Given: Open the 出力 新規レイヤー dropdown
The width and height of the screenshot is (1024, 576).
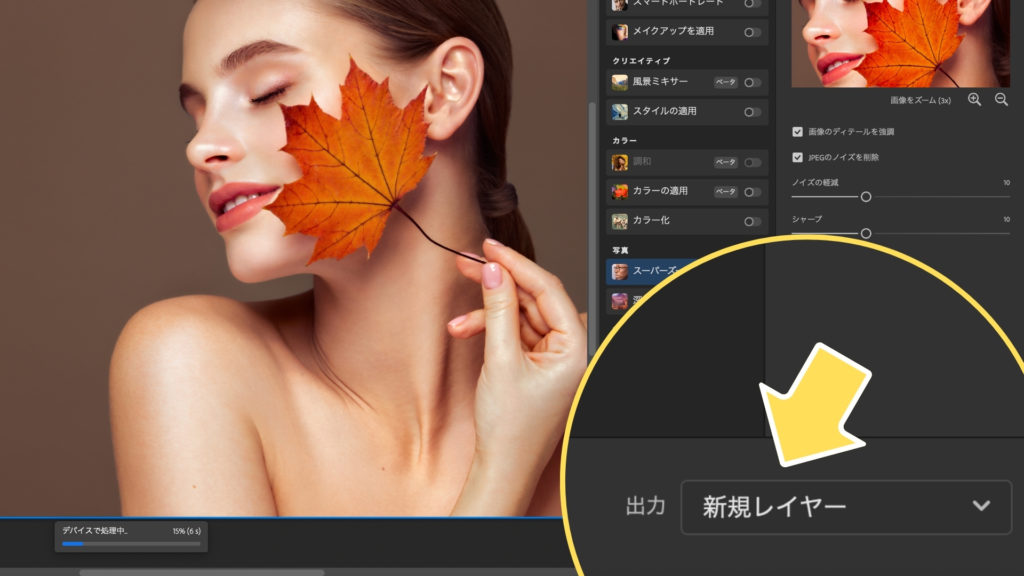Looking at the screenshot, I should pyautogui.click(x=845, y=507).
